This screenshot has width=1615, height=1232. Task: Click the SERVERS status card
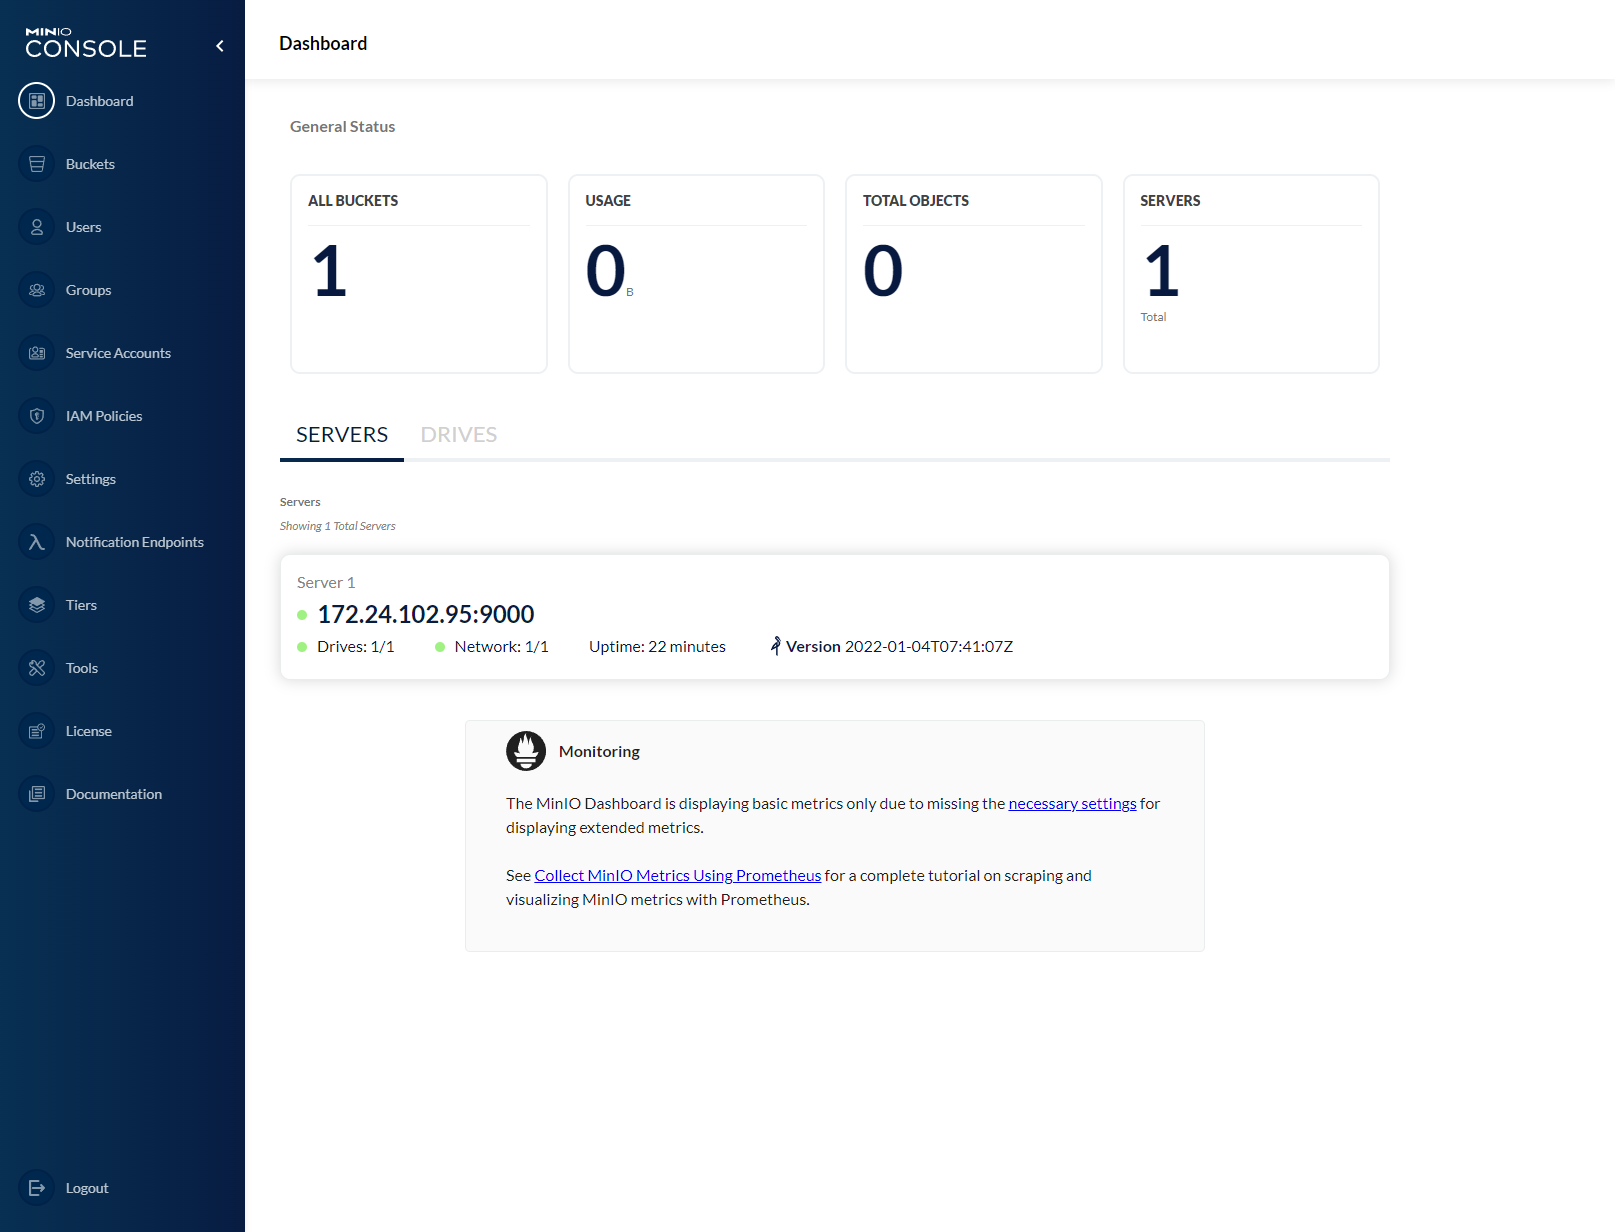(1251, 274)
